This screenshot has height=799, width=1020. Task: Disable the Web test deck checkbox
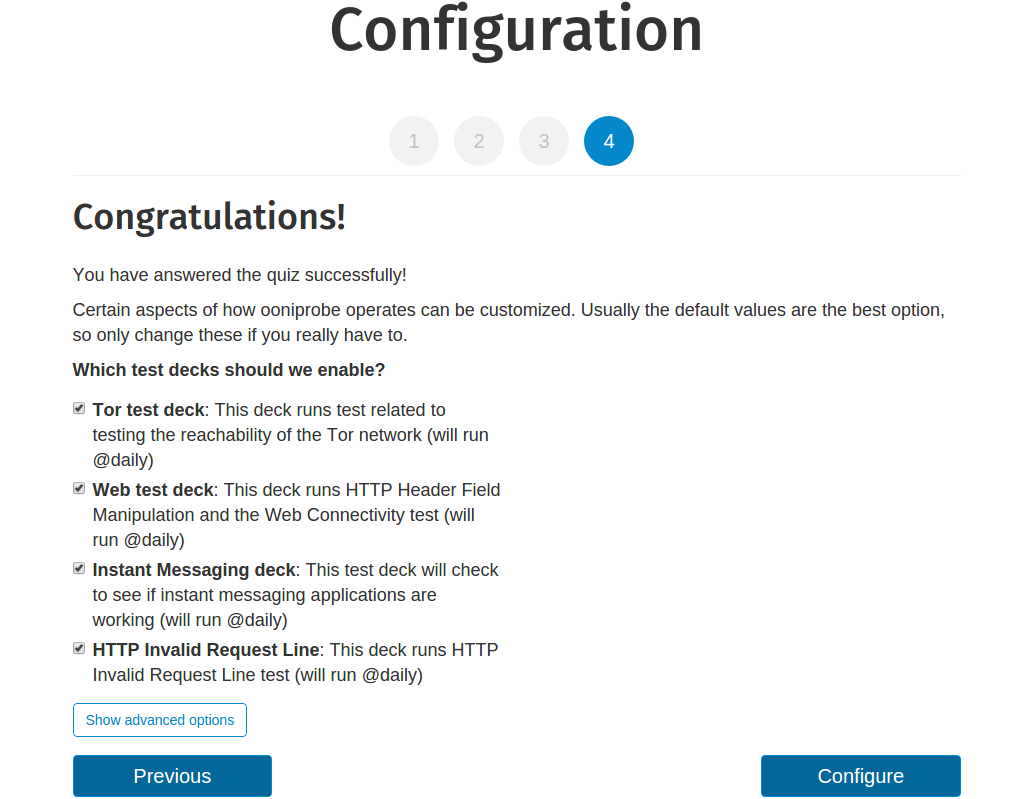click(79, 488)
